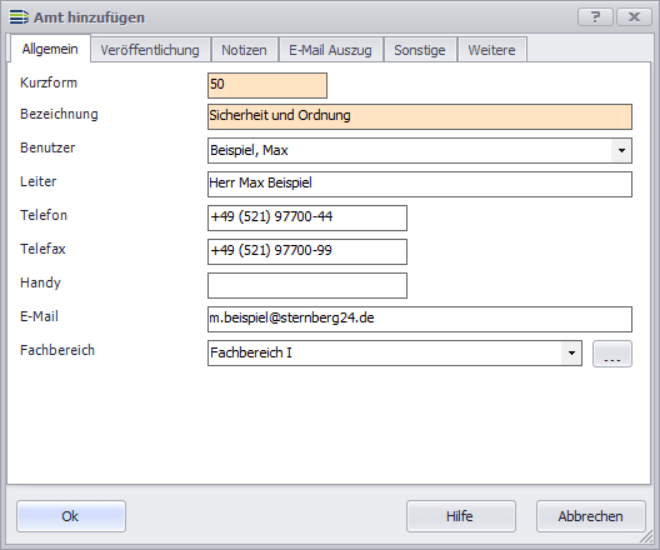
Task: Click the ellipsis button next to Fachbereich
Action: [612, 354]
